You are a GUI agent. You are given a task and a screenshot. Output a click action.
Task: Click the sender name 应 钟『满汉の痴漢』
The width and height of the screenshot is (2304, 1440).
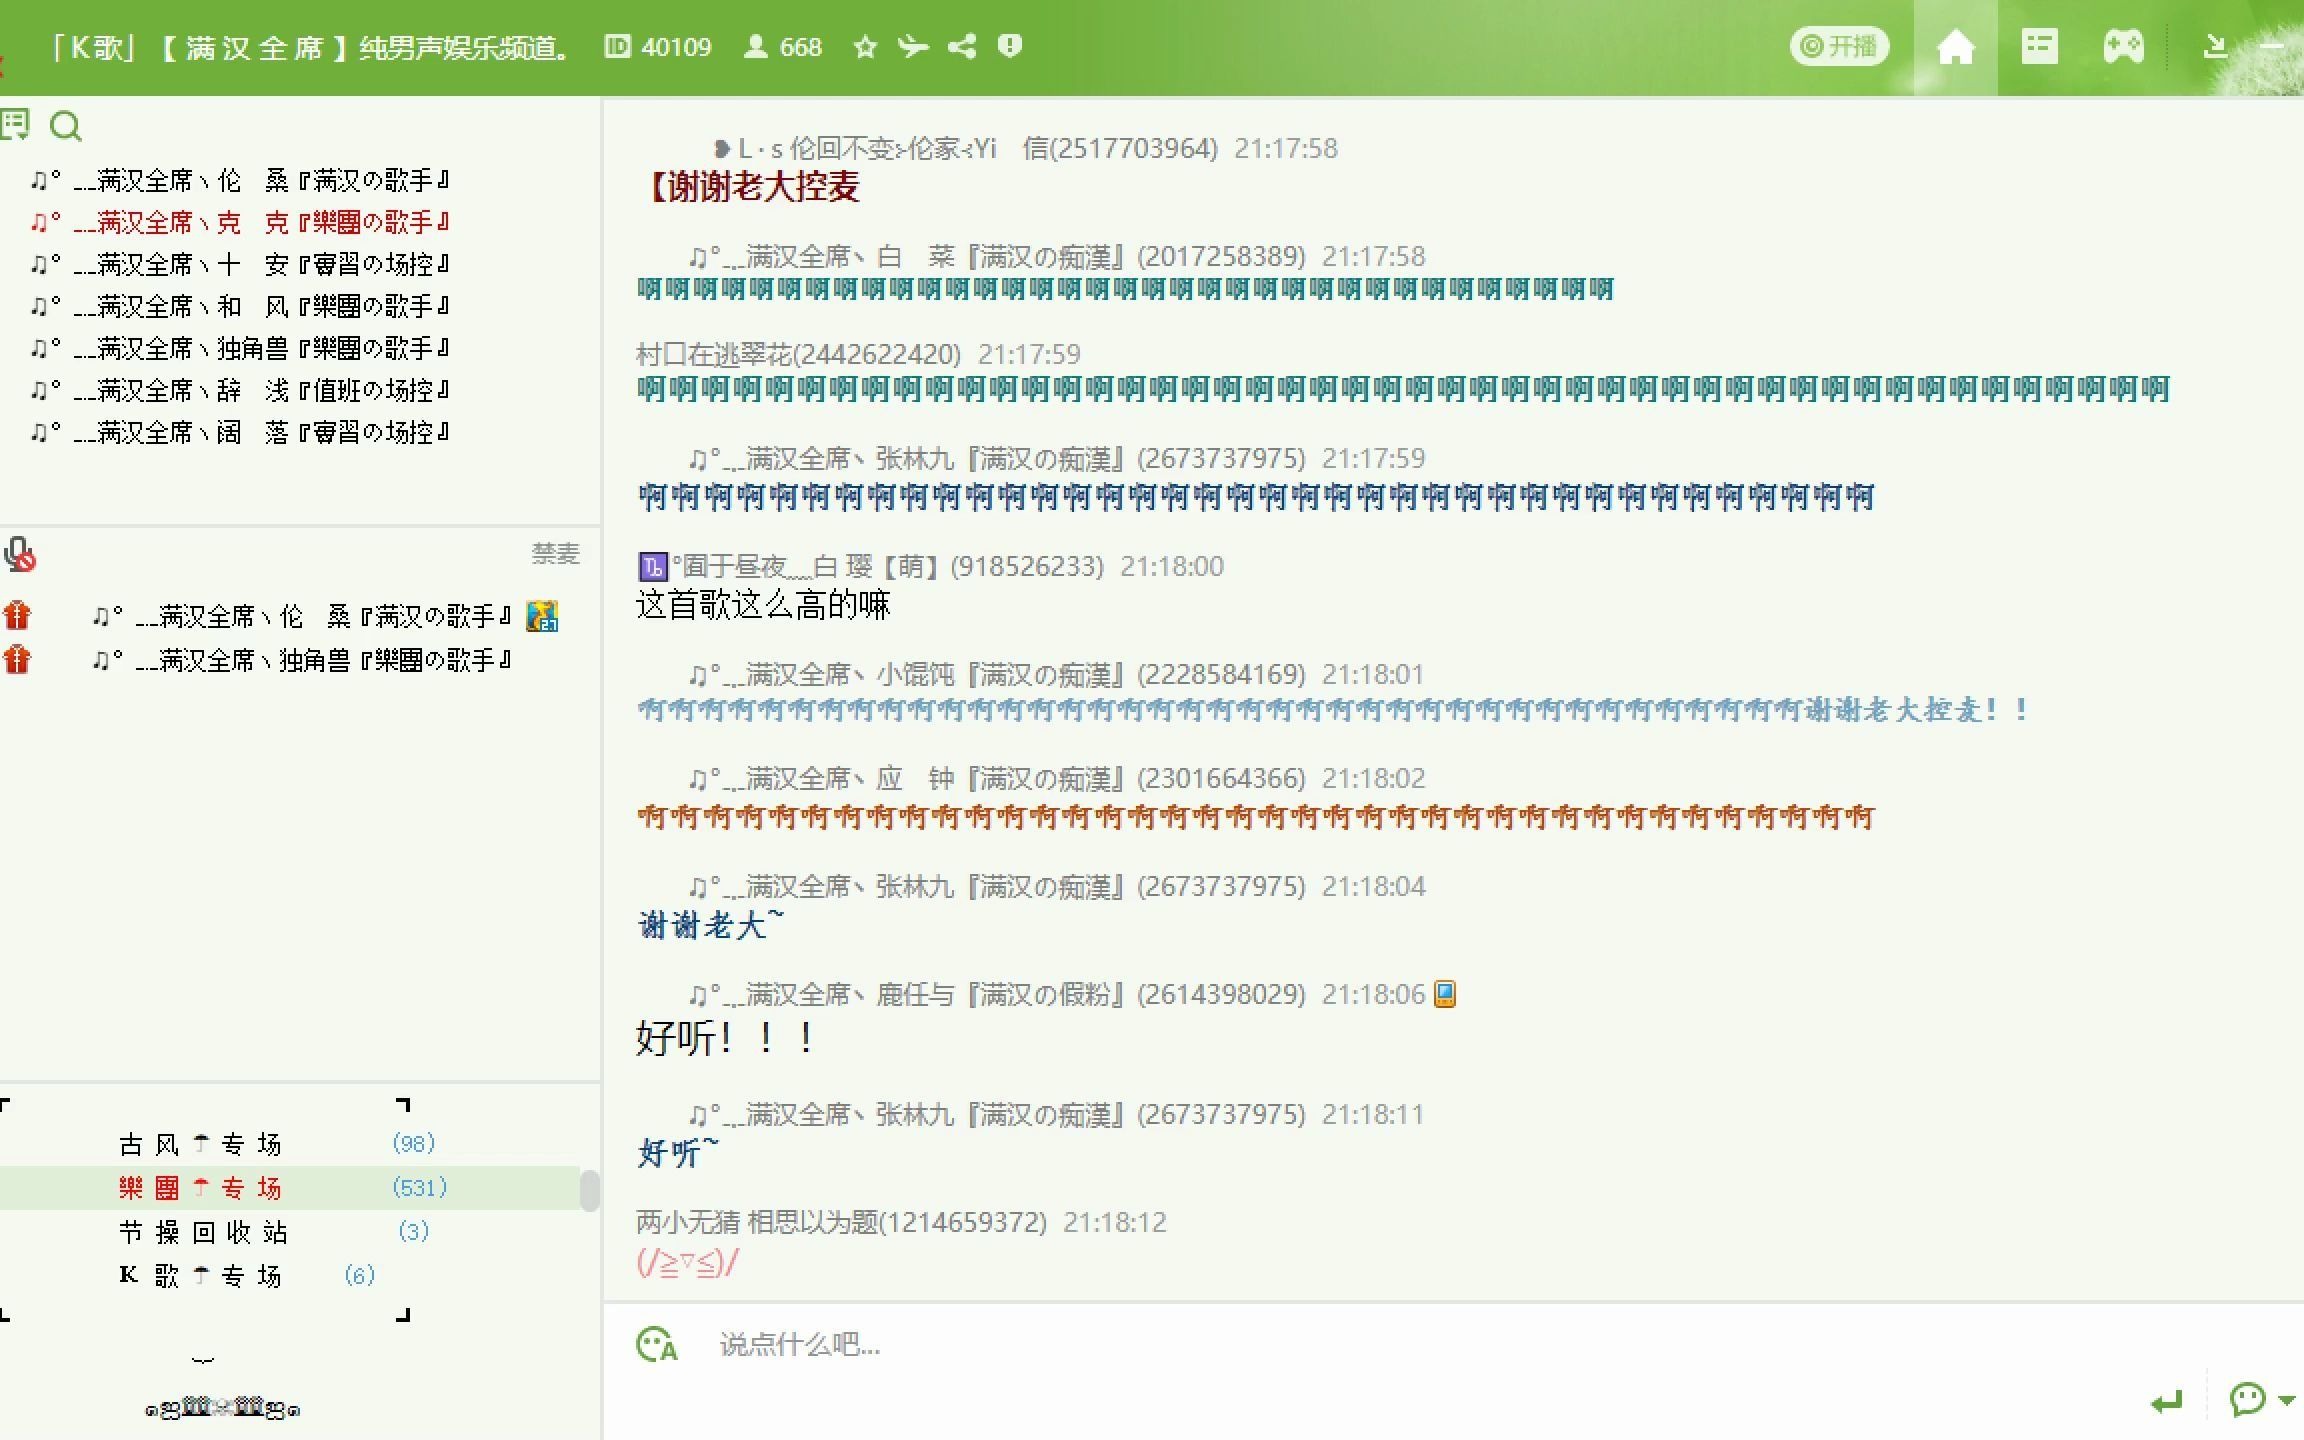(996, 779)
